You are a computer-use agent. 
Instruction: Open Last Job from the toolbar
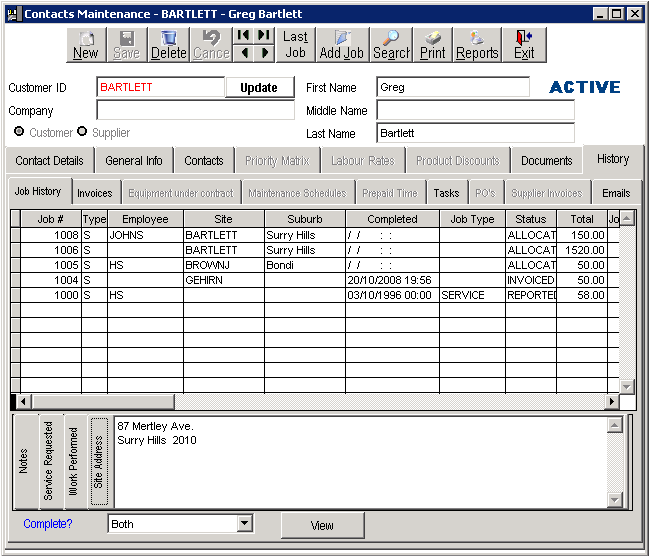[x=295, y=45]
